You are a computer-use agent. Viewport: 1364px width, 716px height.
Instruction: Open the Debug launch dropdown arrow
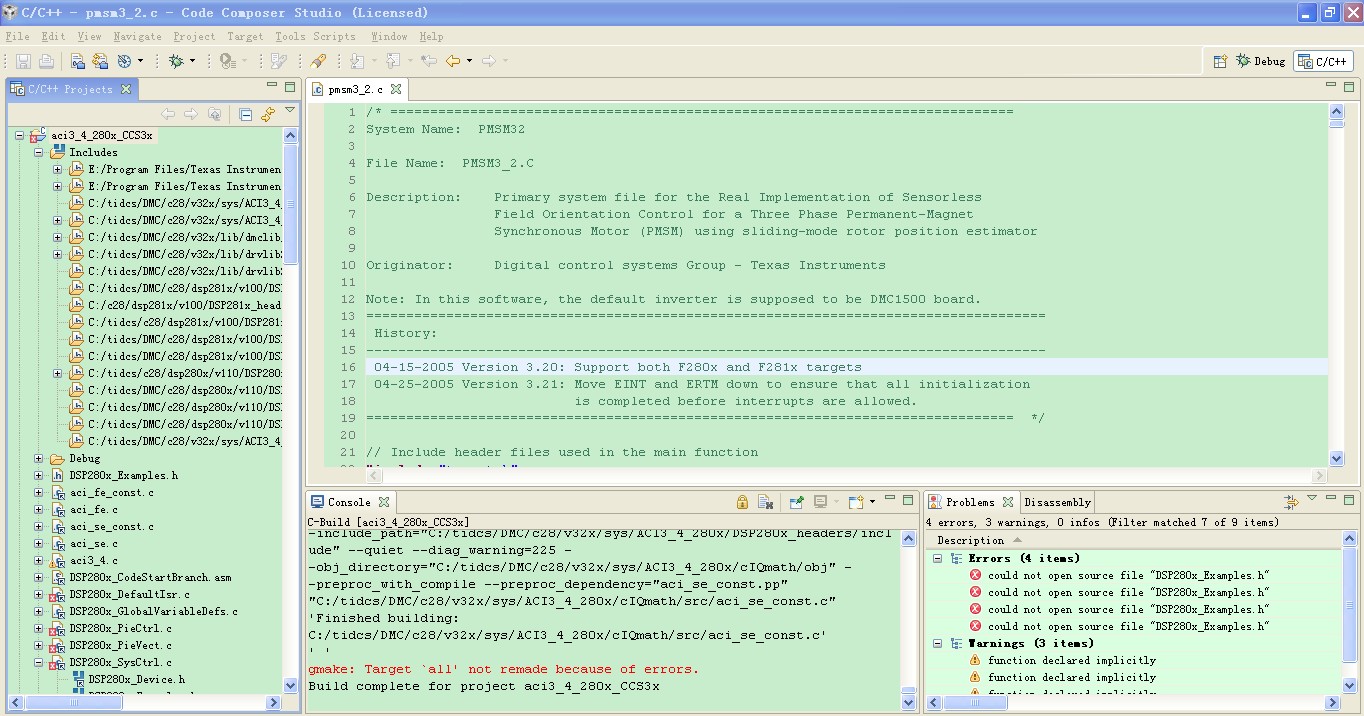tap(192, 61)
